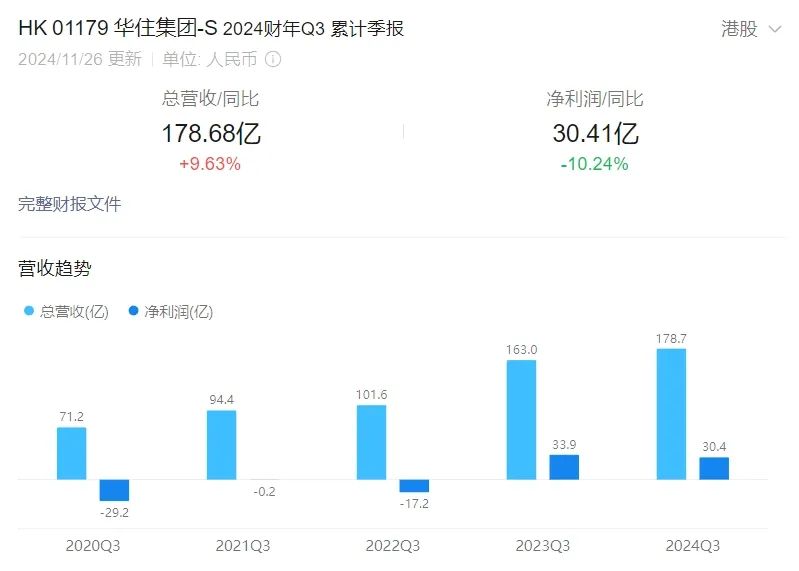
Task: Select the 2023Q3 revenue bar labeled 163.0
Action: pyautogui.click(x=521, y=419)
